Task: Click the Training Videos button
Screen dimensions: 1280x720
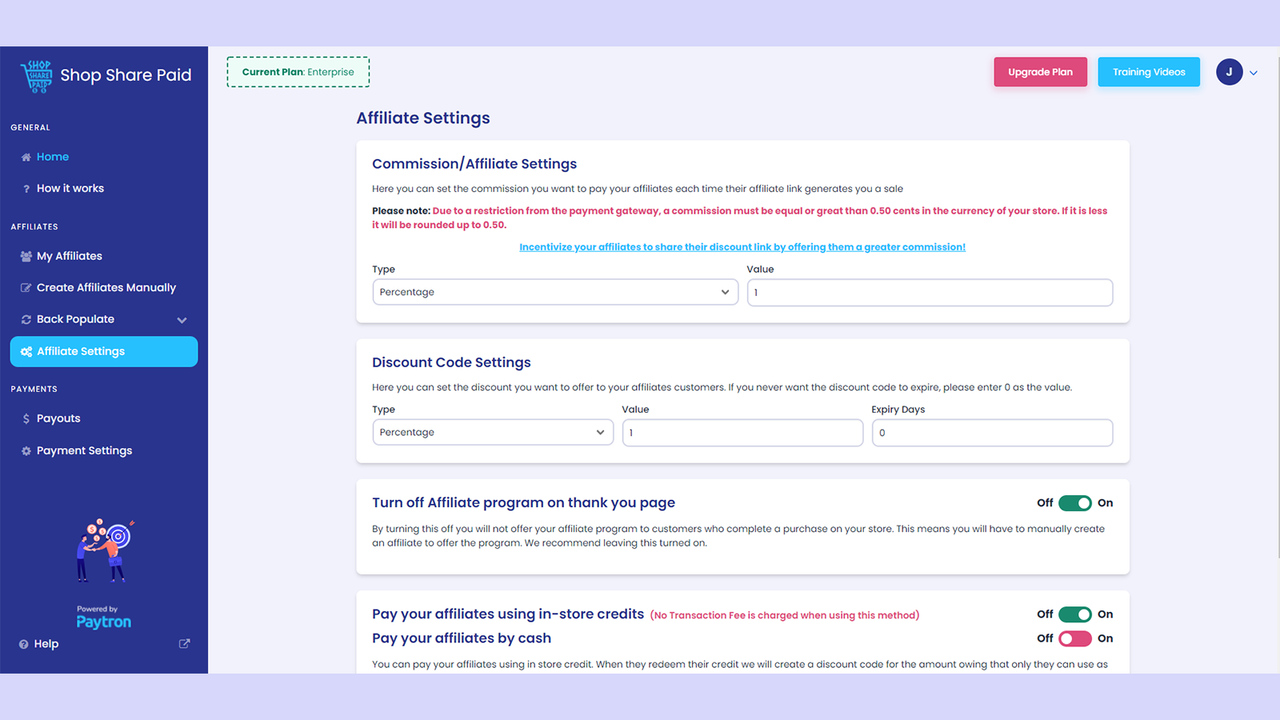Action: click(1149, 72)
